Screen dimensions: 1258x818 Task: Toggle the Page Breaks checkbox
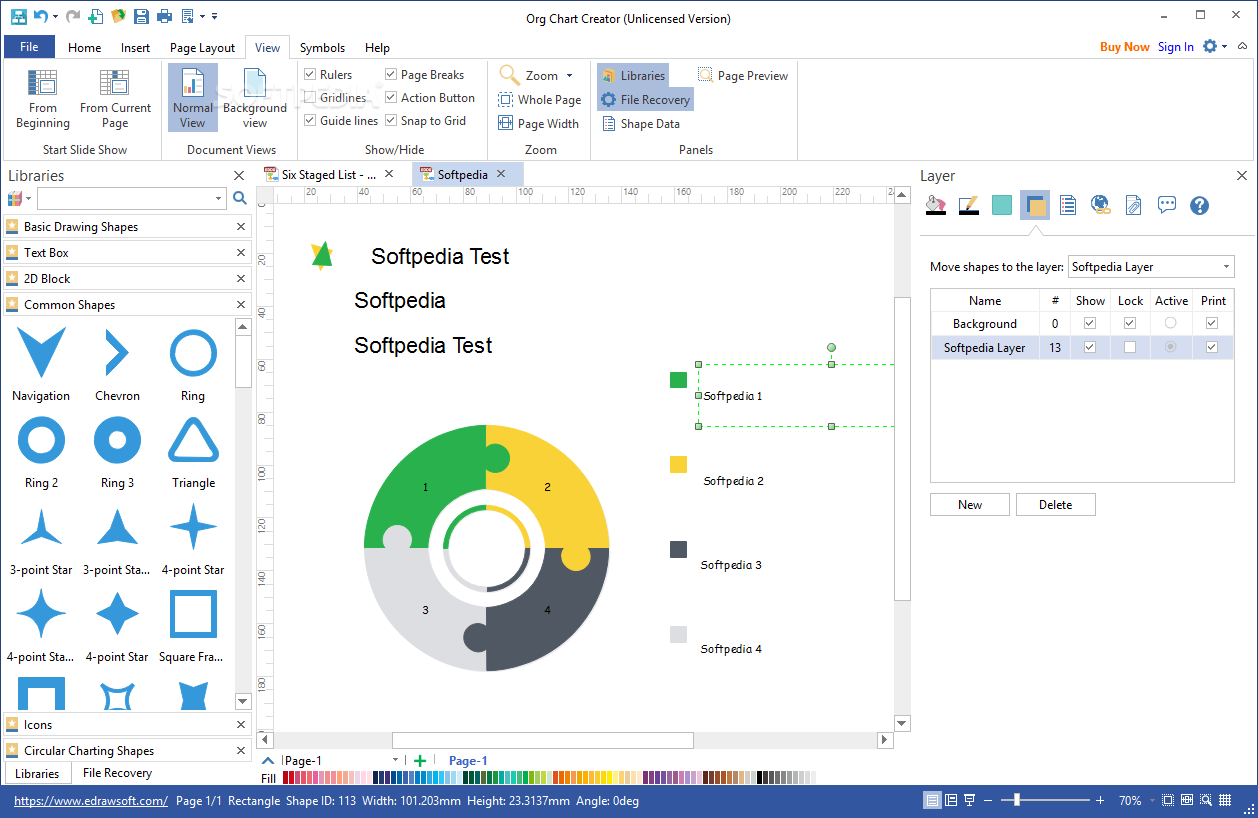pyautogui.click(x=391, y=75)
